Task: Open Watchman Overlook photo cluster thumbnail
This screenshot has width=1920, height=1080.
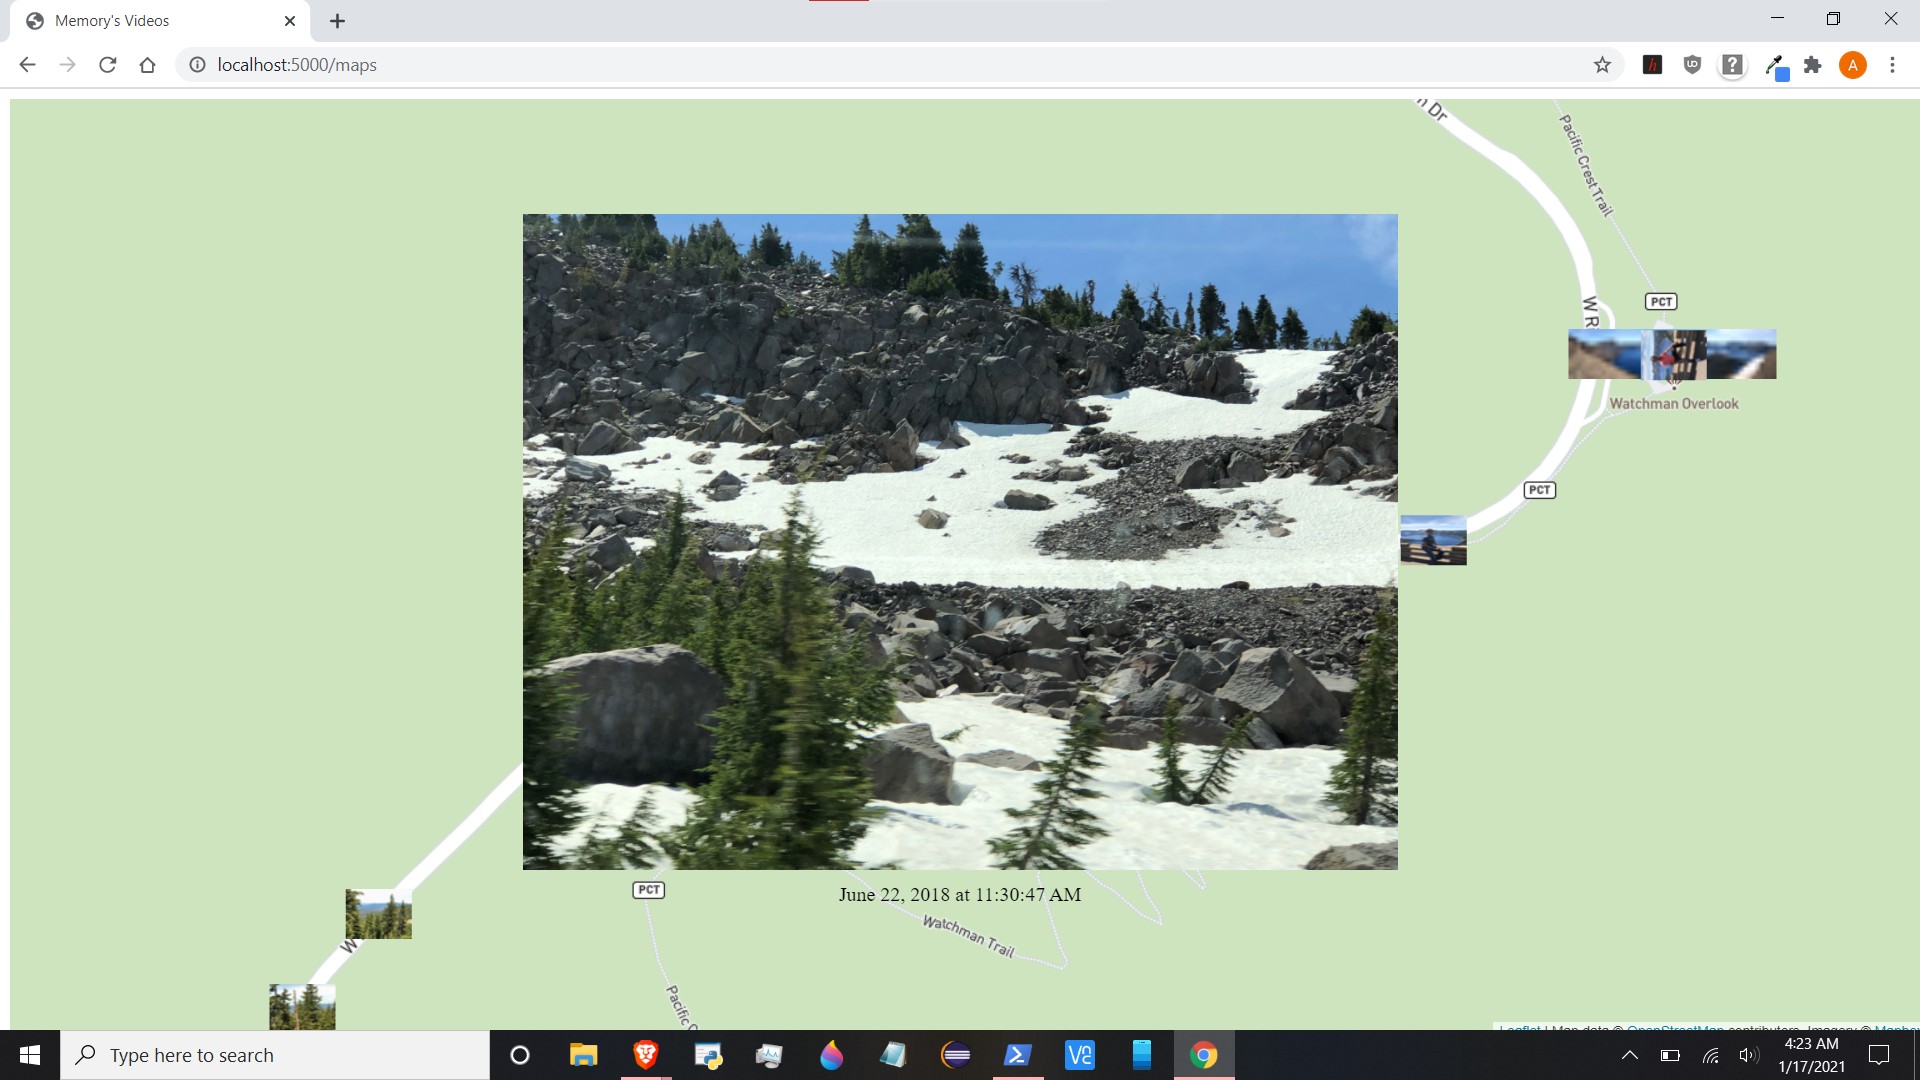Action: (x=1672, y=354)
